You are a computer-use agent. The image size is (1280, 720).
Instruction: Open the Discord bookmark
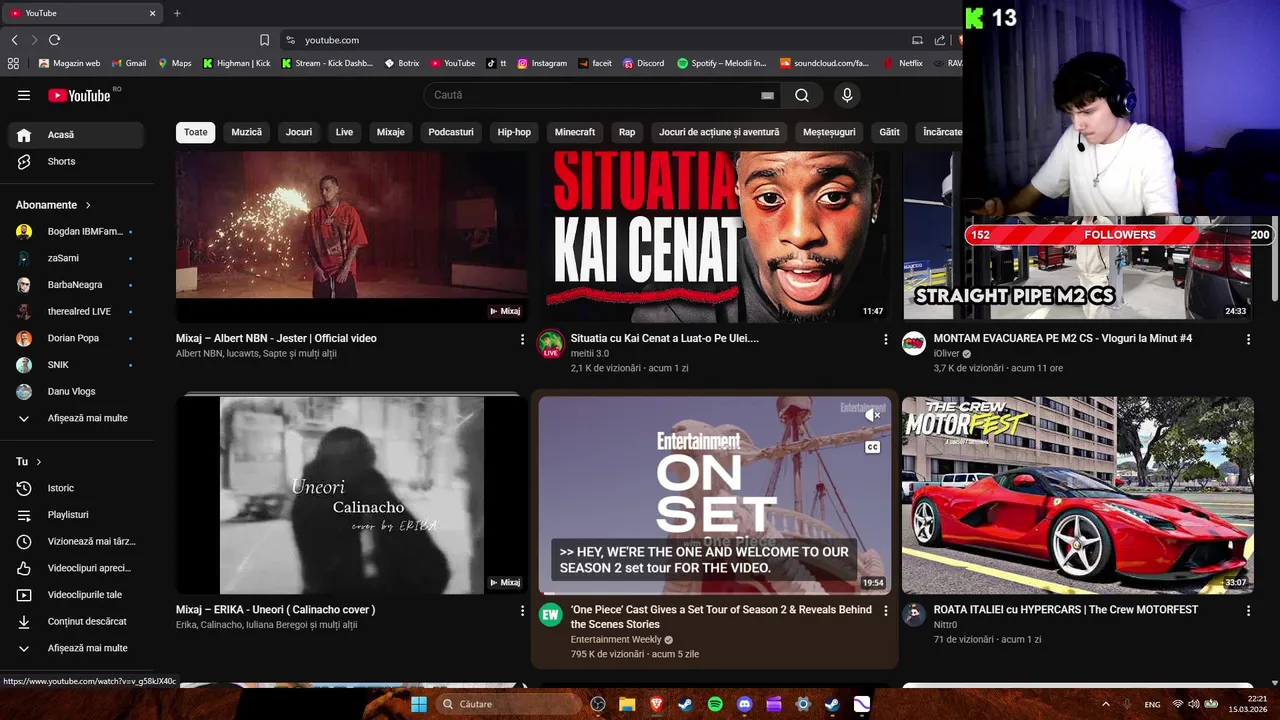(x=643, y=63)
